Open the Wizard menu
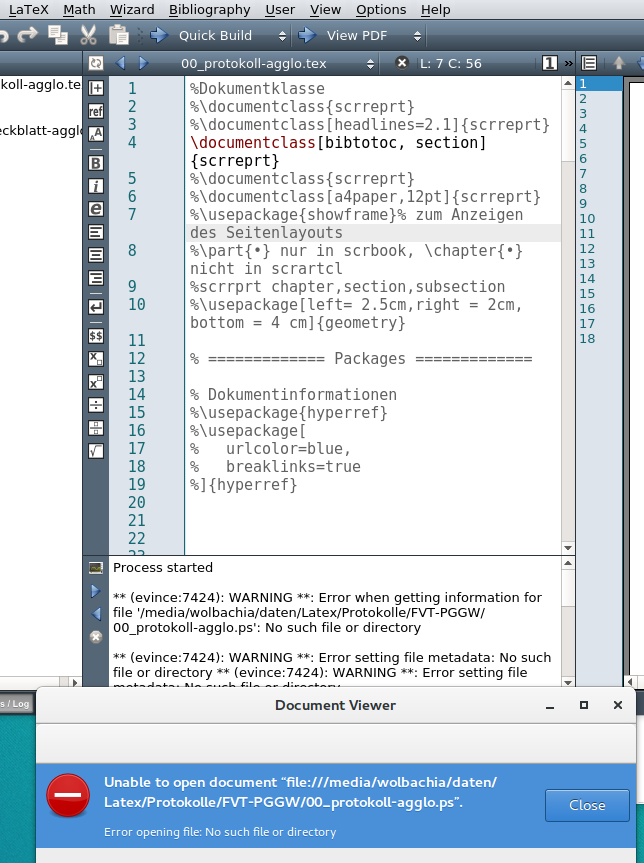Screen dimensions: 644x863 coord(132,9)
